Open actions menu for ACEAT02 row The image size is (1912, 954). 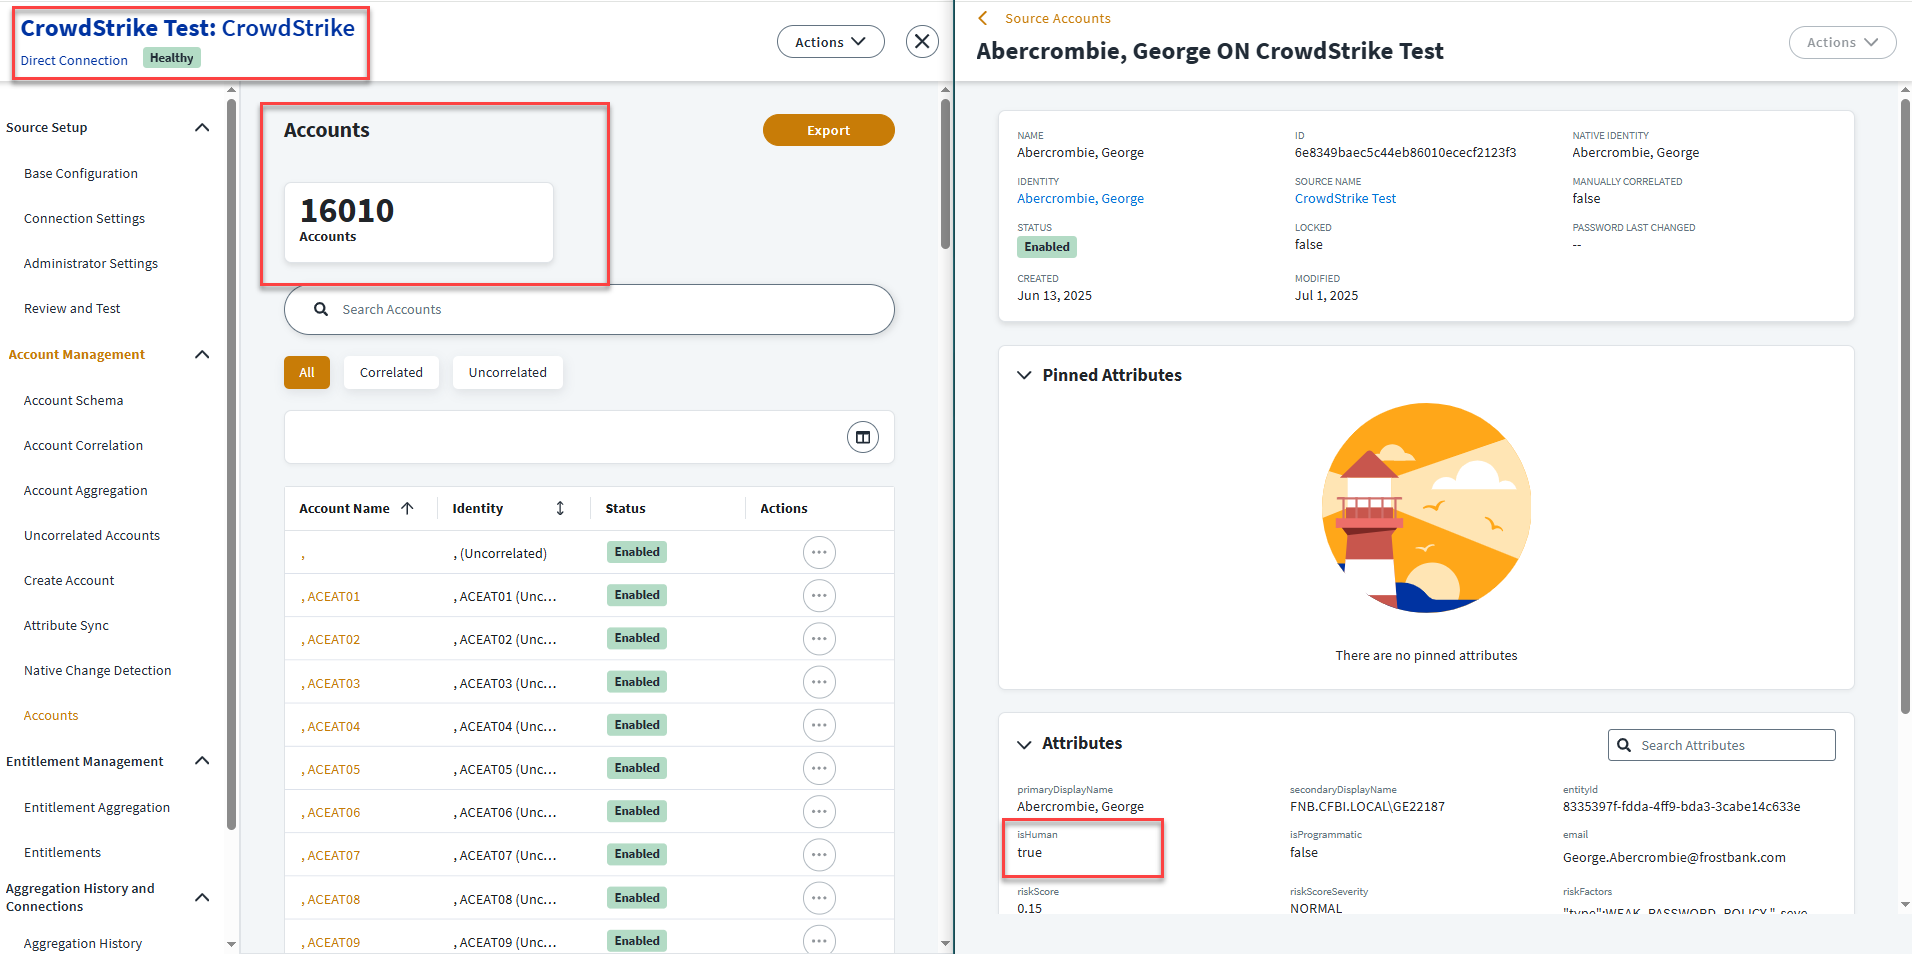[819, 639]
